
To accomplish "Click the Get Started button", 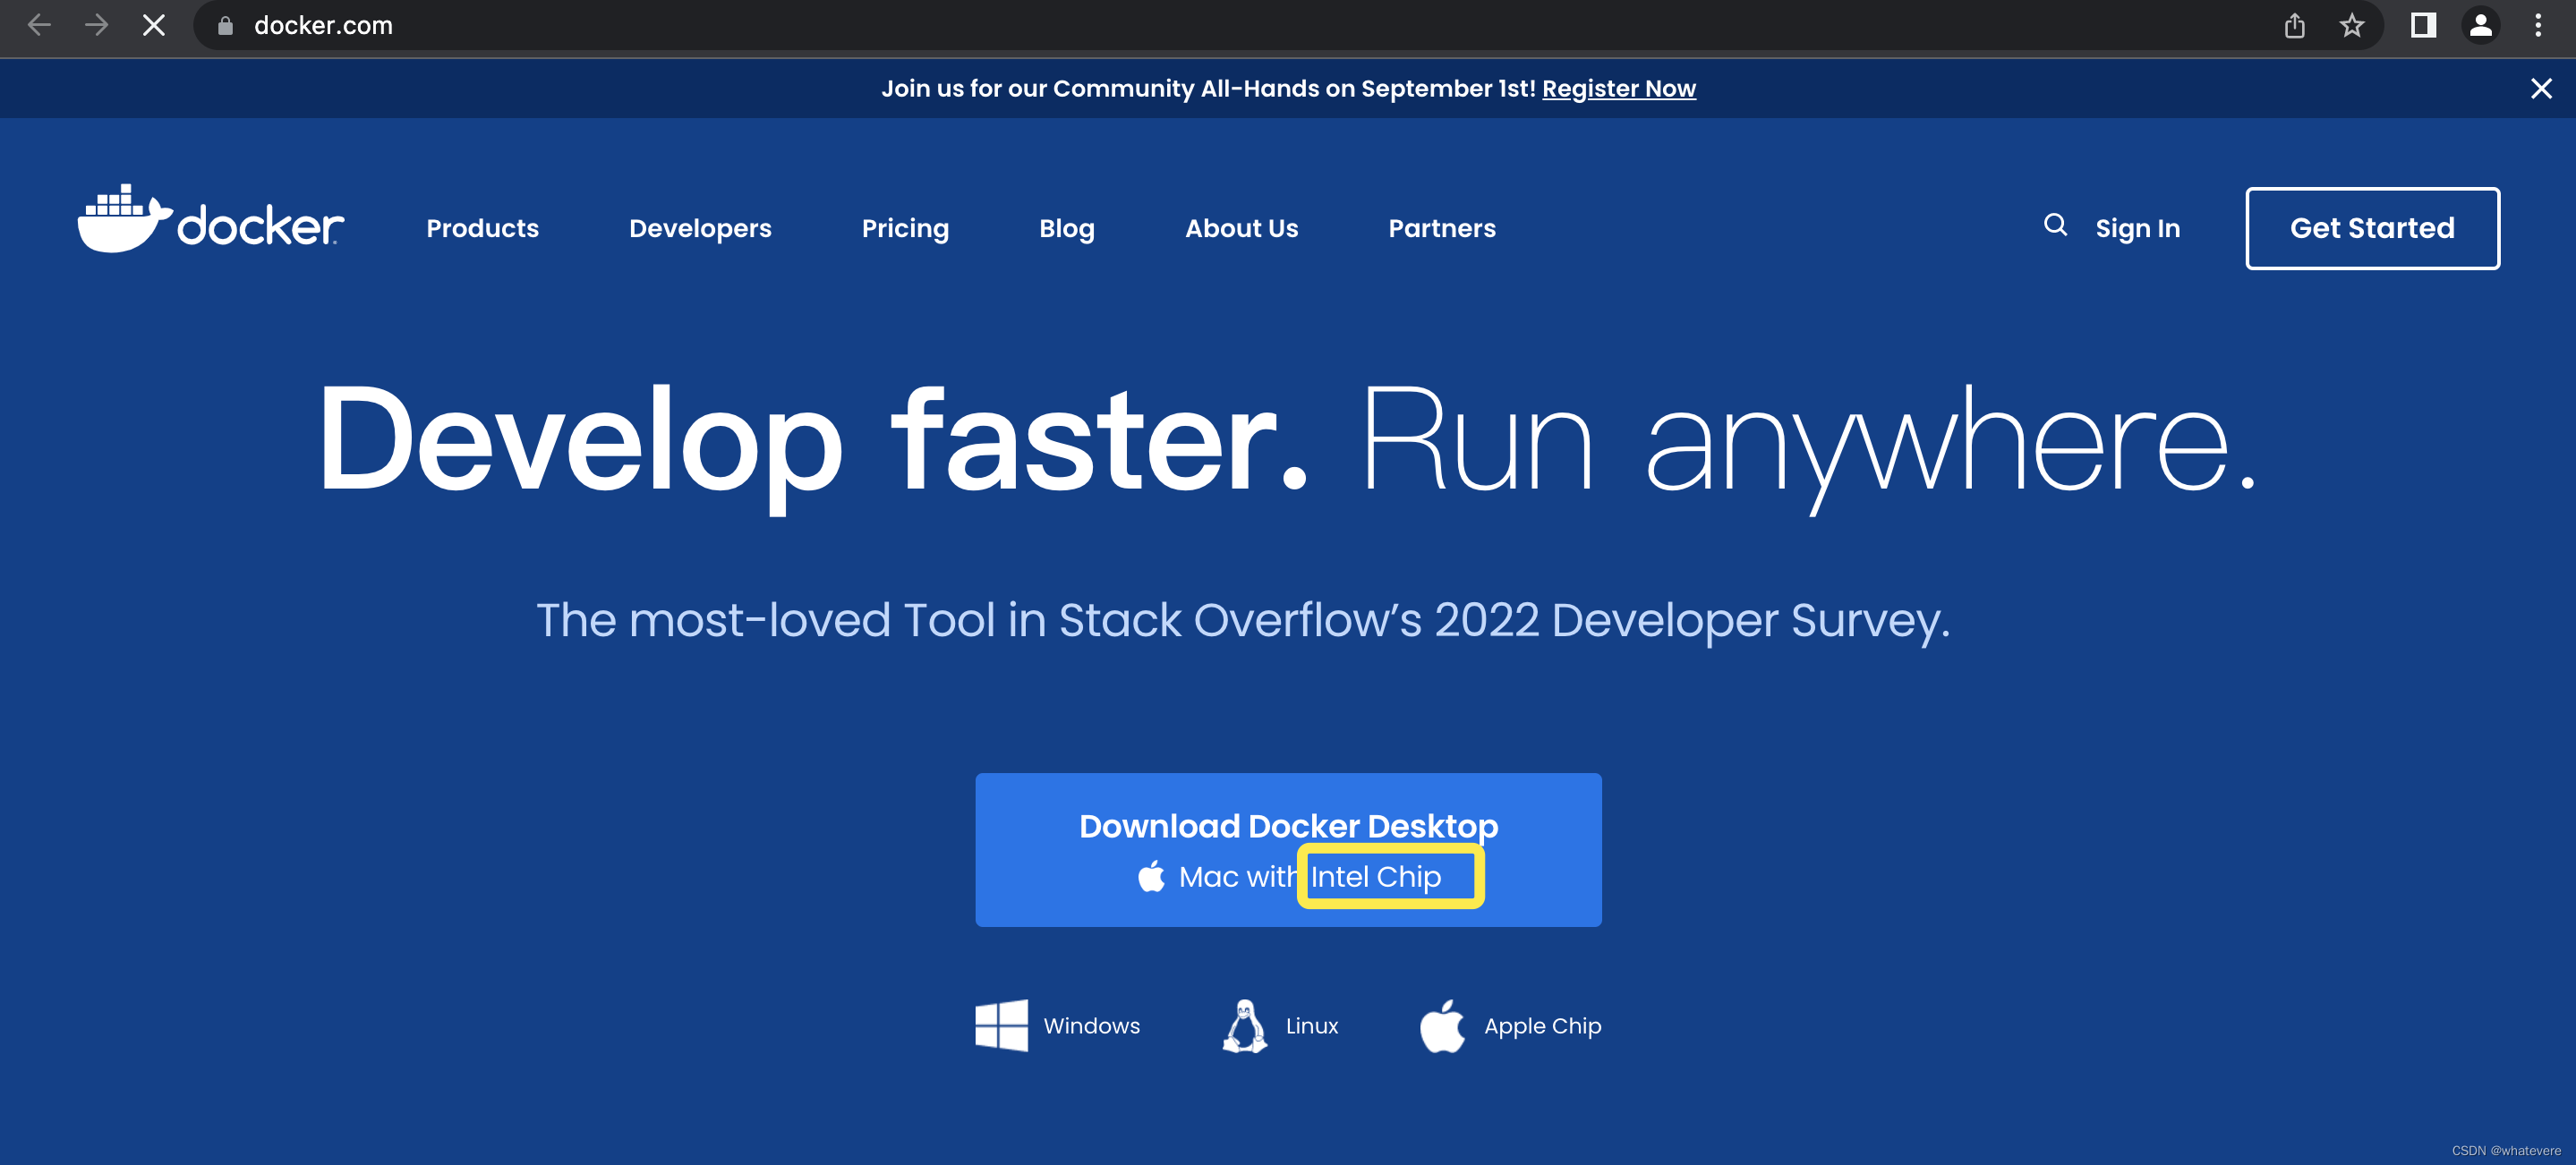I will [2372, 228].
